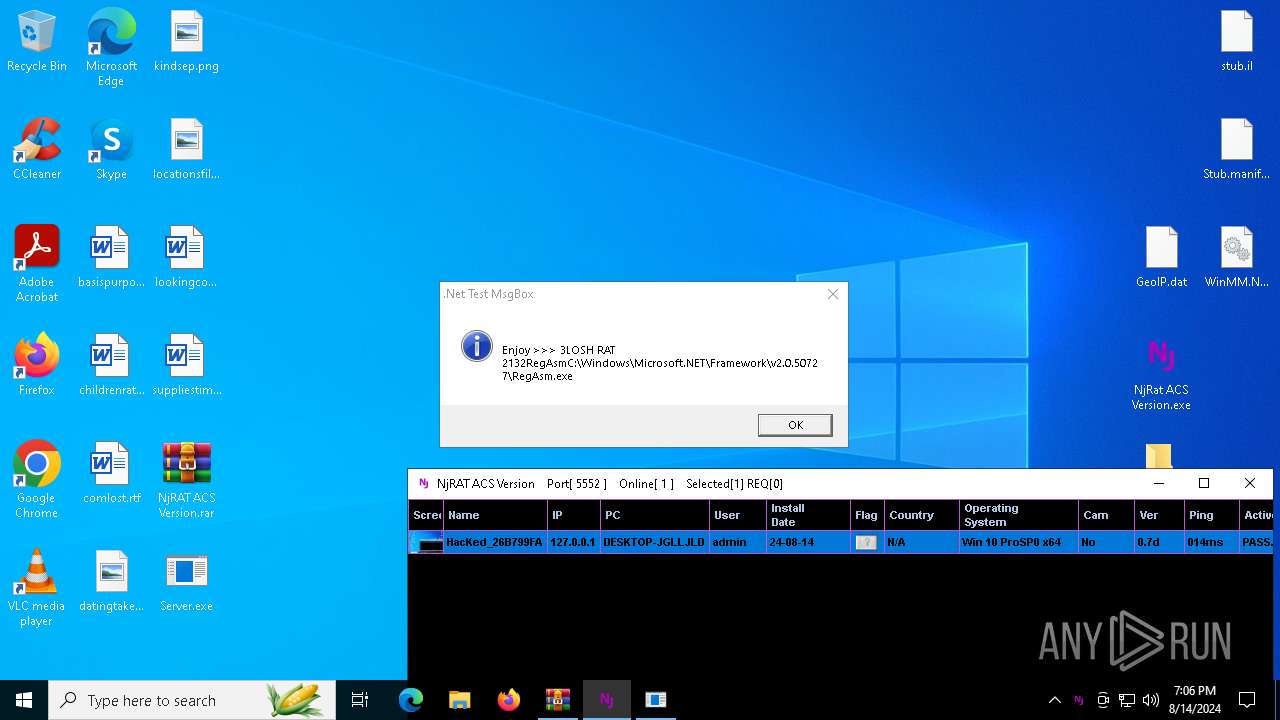Click the taskbar search box

[193, 700]
